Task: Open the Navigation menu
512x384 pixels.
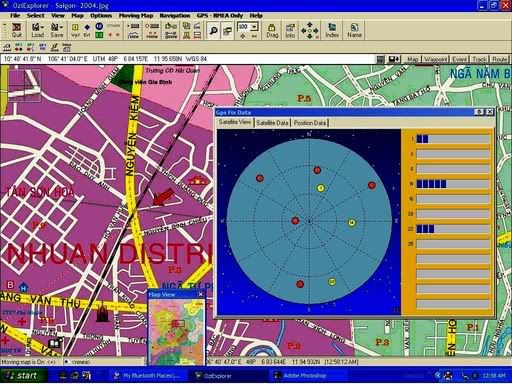Action: (174, 15)
